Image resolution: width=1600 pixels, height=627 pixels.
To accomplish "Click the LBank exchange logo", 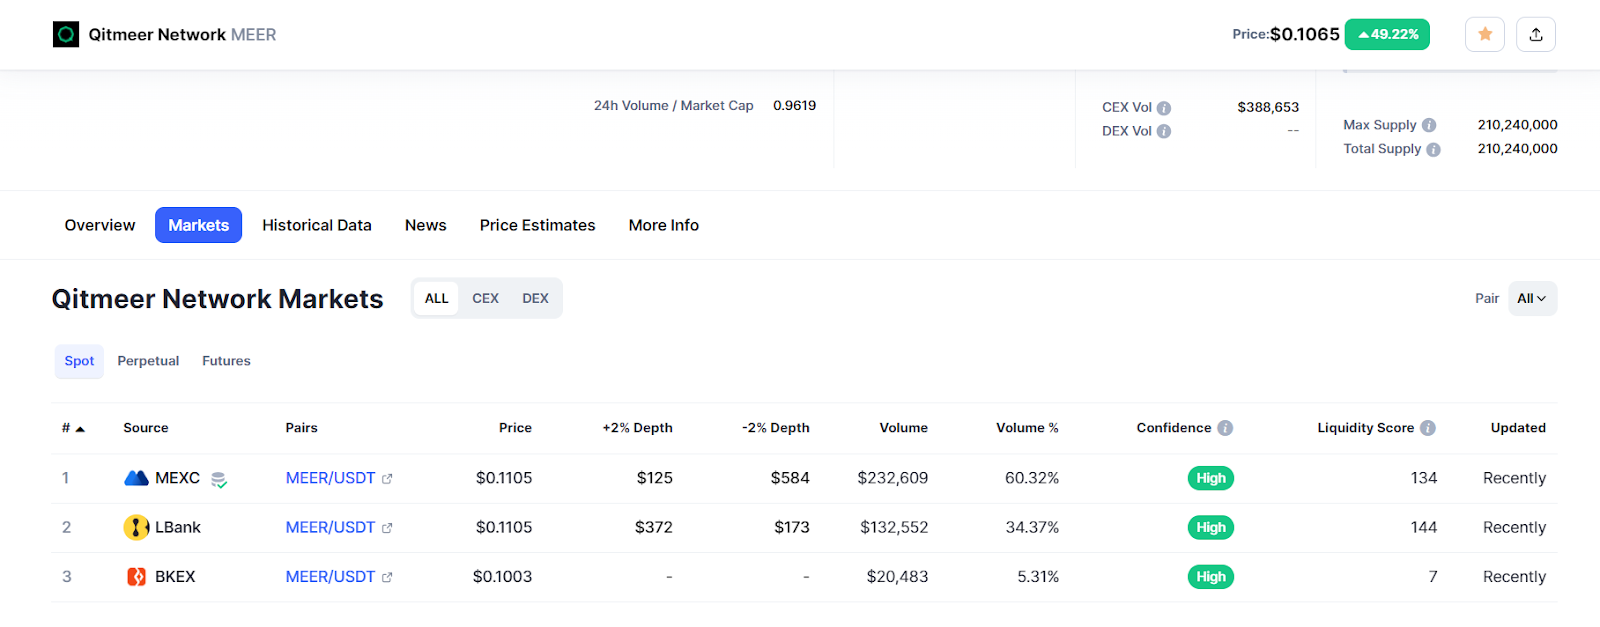I will click(x=136, y=527).
